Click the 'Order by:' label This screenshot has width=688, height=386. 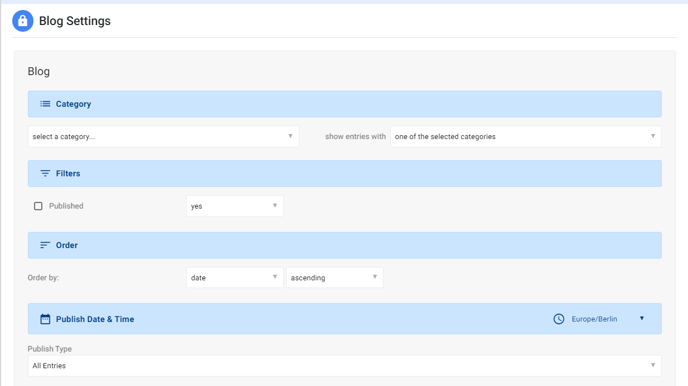[x=43, y=278]
